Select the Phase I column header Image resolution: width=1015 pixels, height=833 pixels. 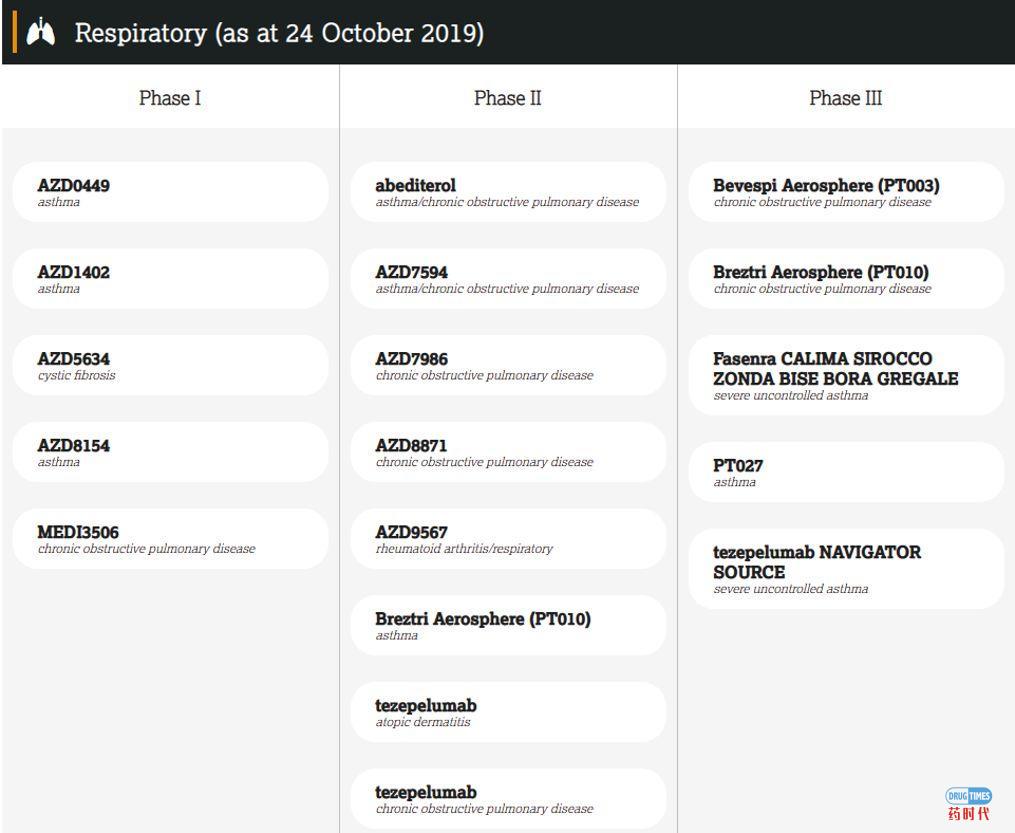pos(170,98)
